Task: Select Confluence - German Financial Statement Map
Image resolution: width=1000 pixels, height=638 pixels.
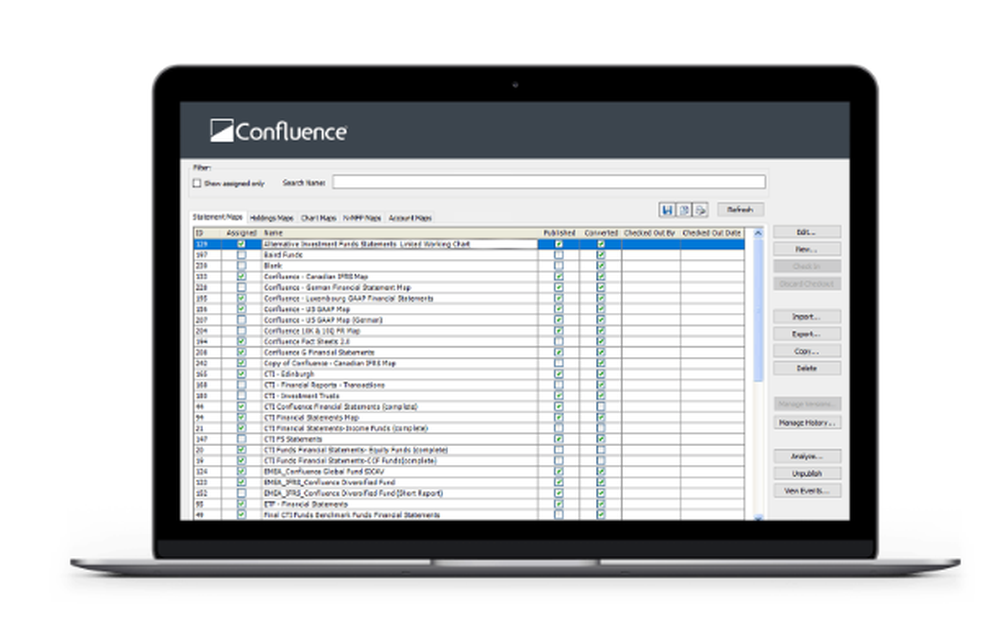Action: coord(337,288)
